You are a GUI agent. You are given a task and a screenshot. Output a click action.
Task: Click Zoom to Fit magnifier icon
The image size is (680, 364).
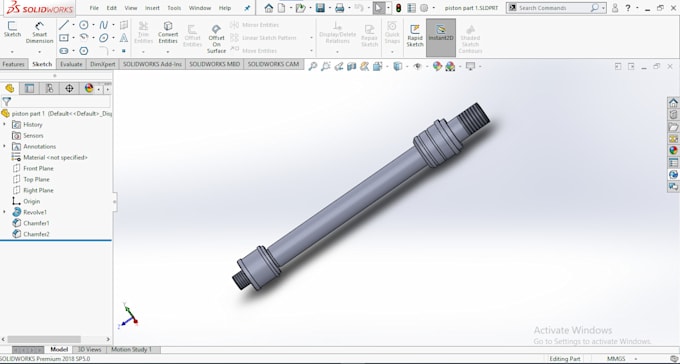[312, 66]
